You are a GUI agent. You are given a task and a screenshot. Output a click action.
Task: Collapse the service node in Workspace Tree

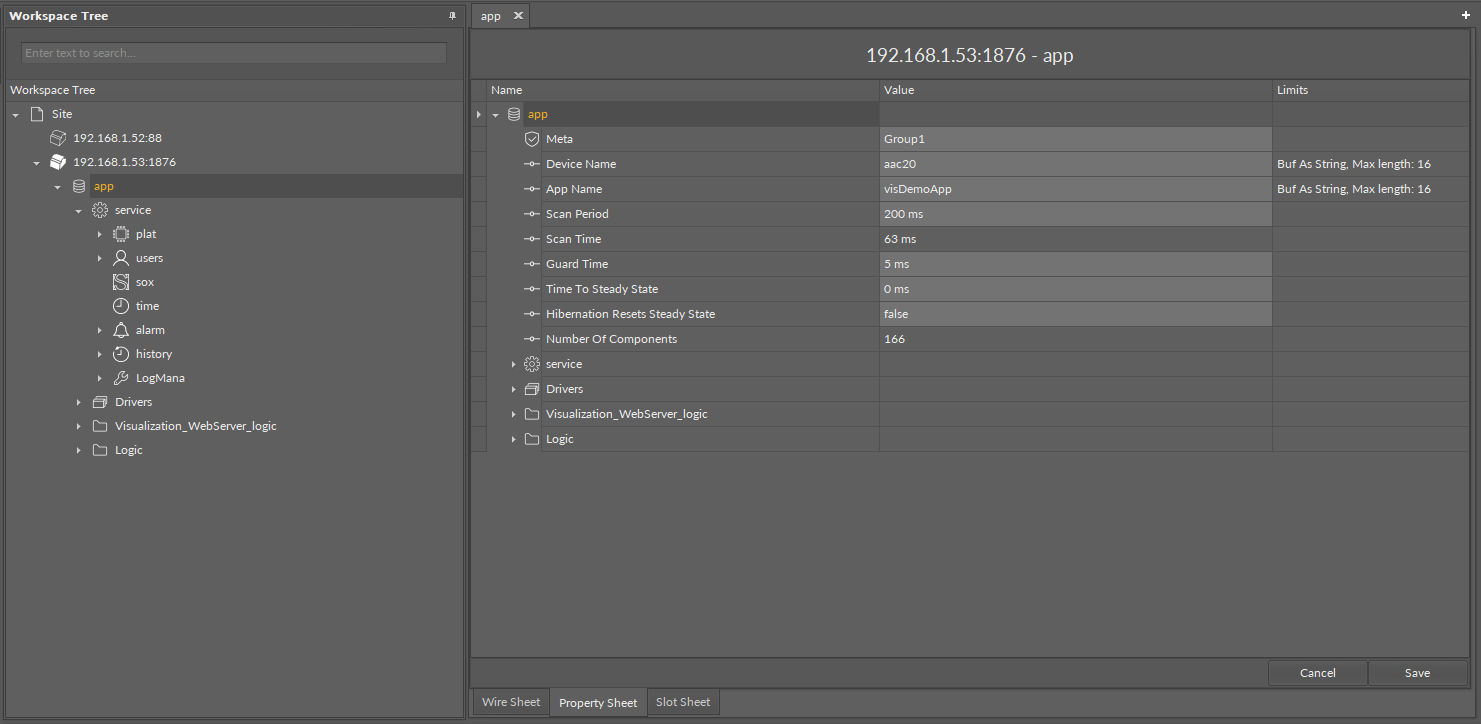point(79,211)
